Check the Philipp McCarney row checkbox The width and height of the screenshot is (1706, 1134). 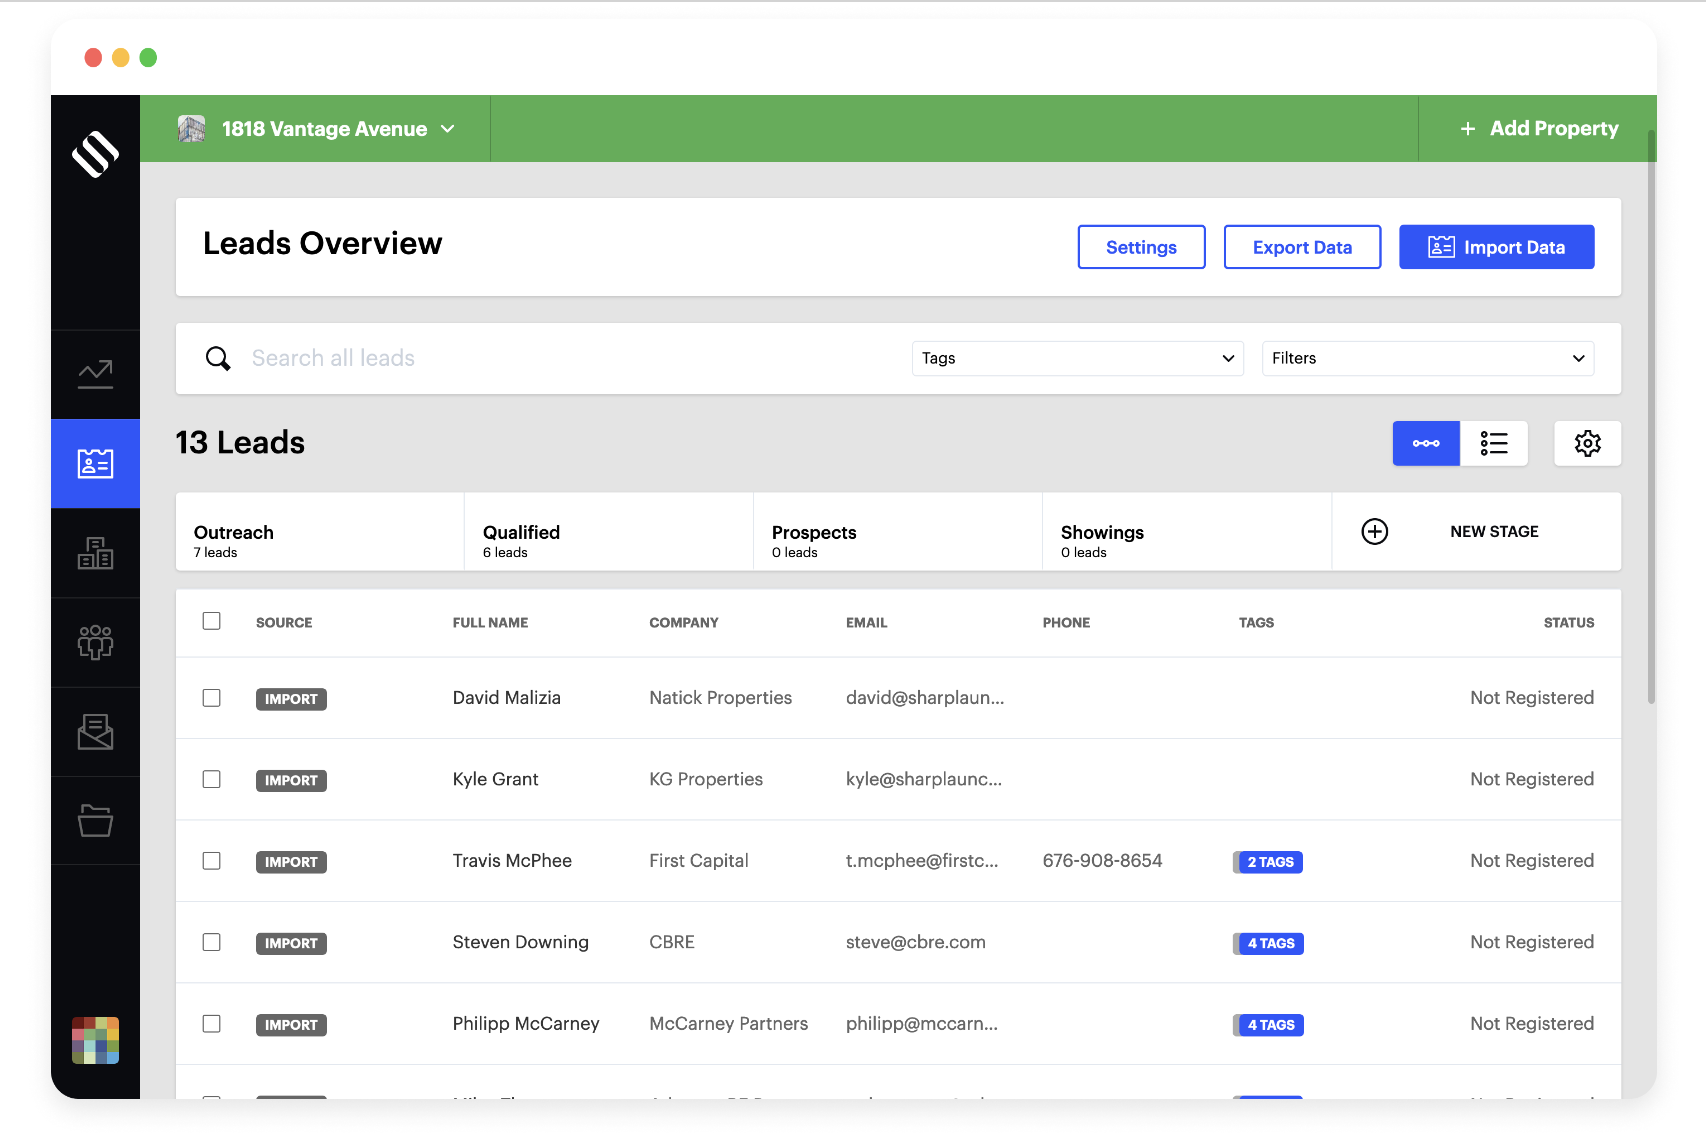211,1024
